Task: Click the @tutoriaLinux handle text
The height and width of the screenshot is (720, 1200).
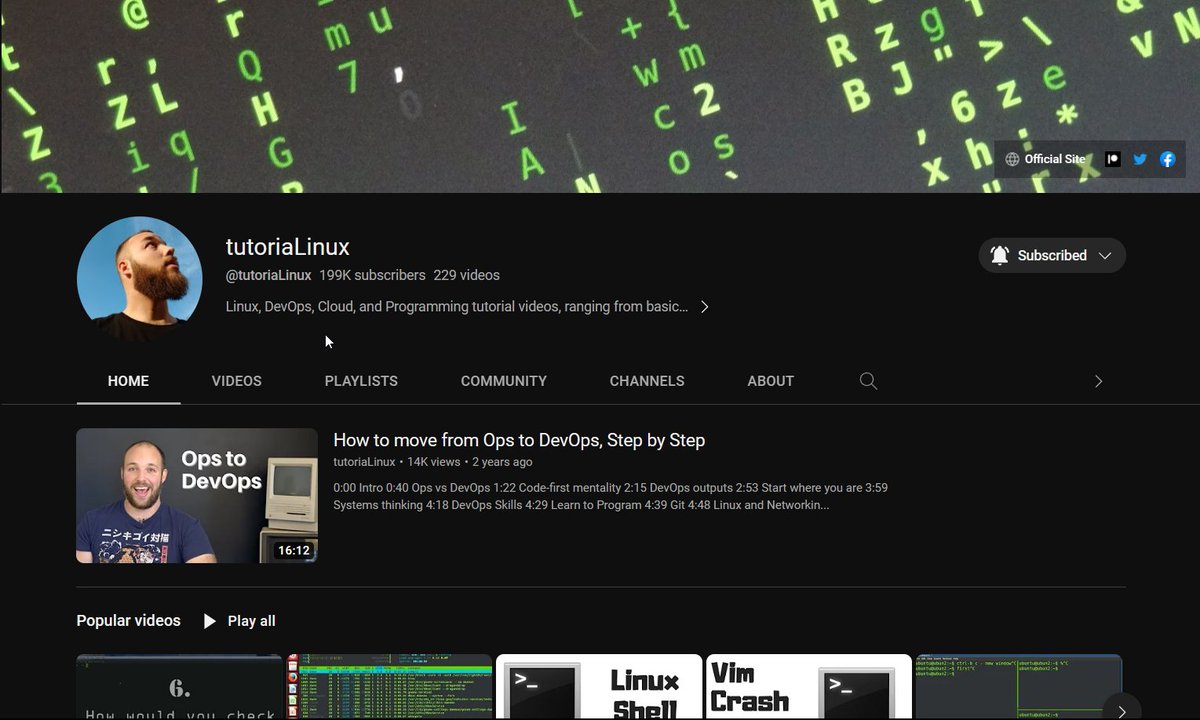Action: click(269, 275)
